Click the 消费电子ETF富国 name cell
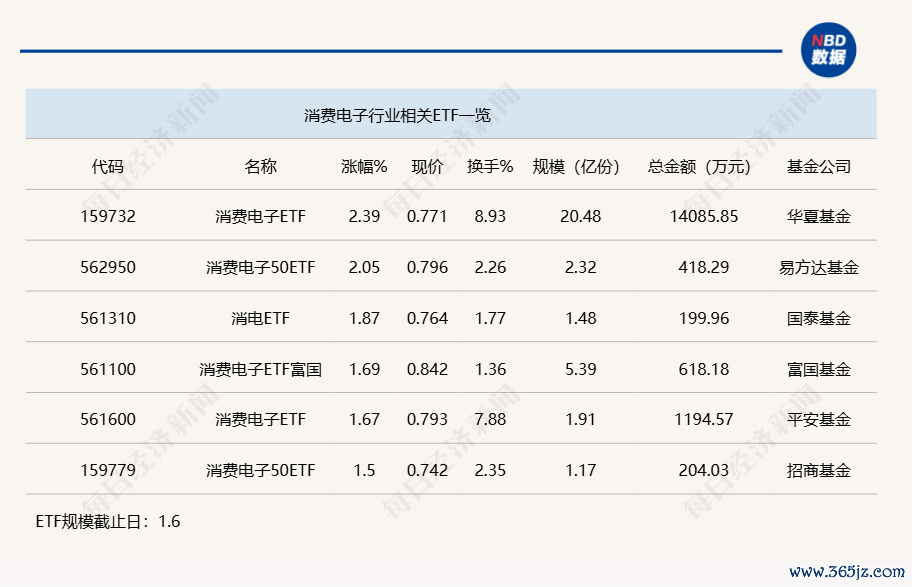The height and width of the screenshot is (587, 912). pos(260,369)
